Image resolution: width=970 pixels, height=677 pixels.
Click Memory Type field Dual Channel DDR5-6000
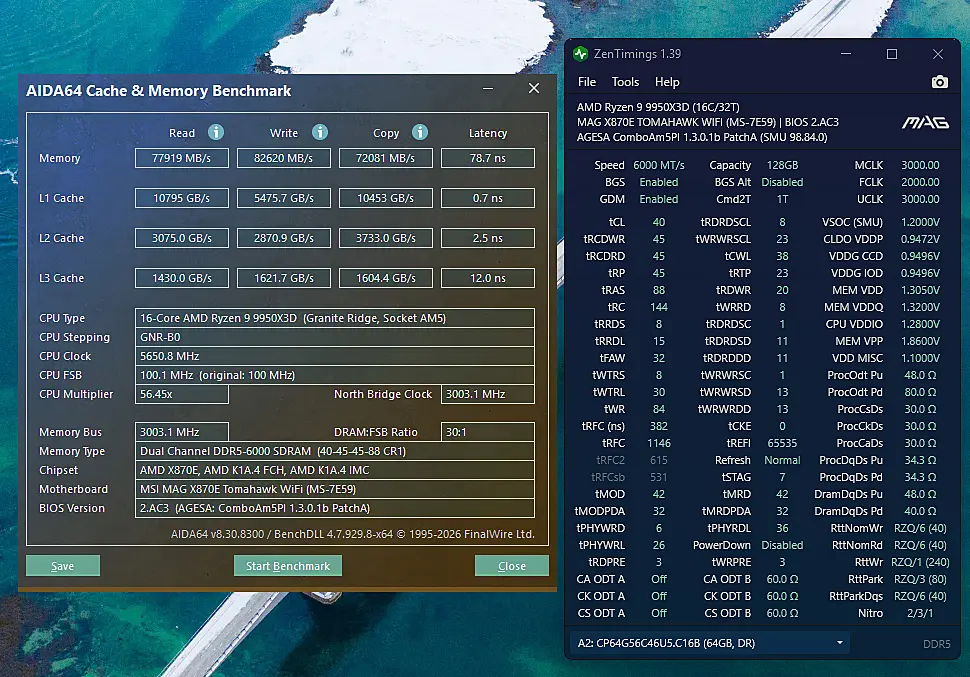pos(335,451)
